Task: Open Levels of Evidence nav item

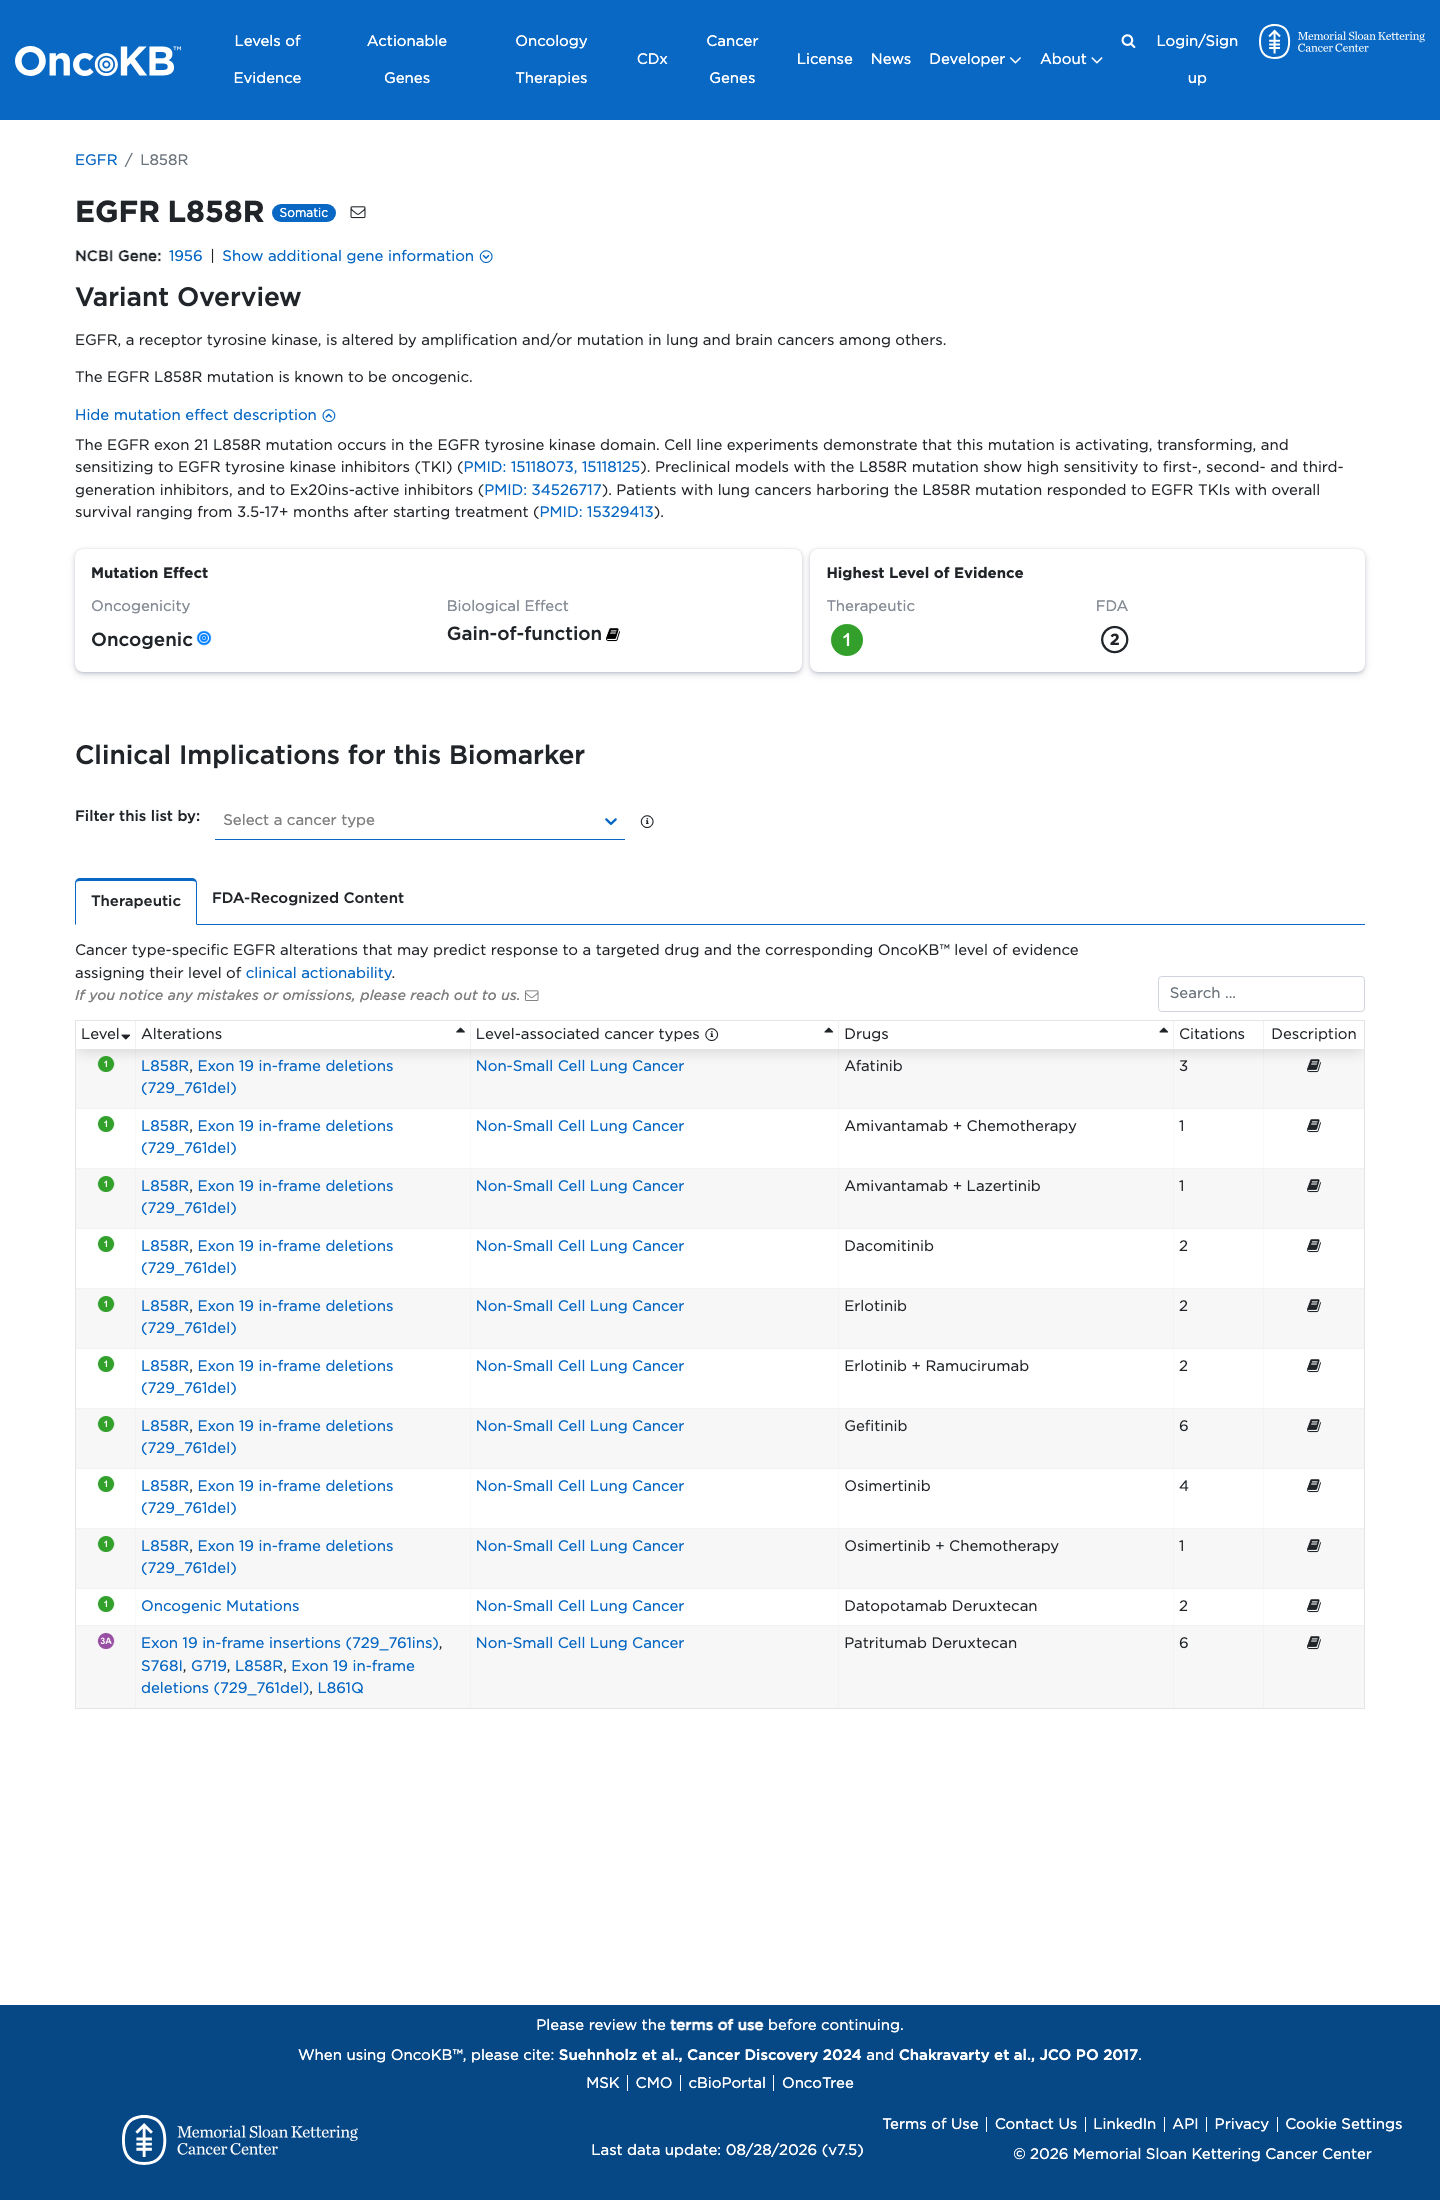Action: [x=267, y=59]
